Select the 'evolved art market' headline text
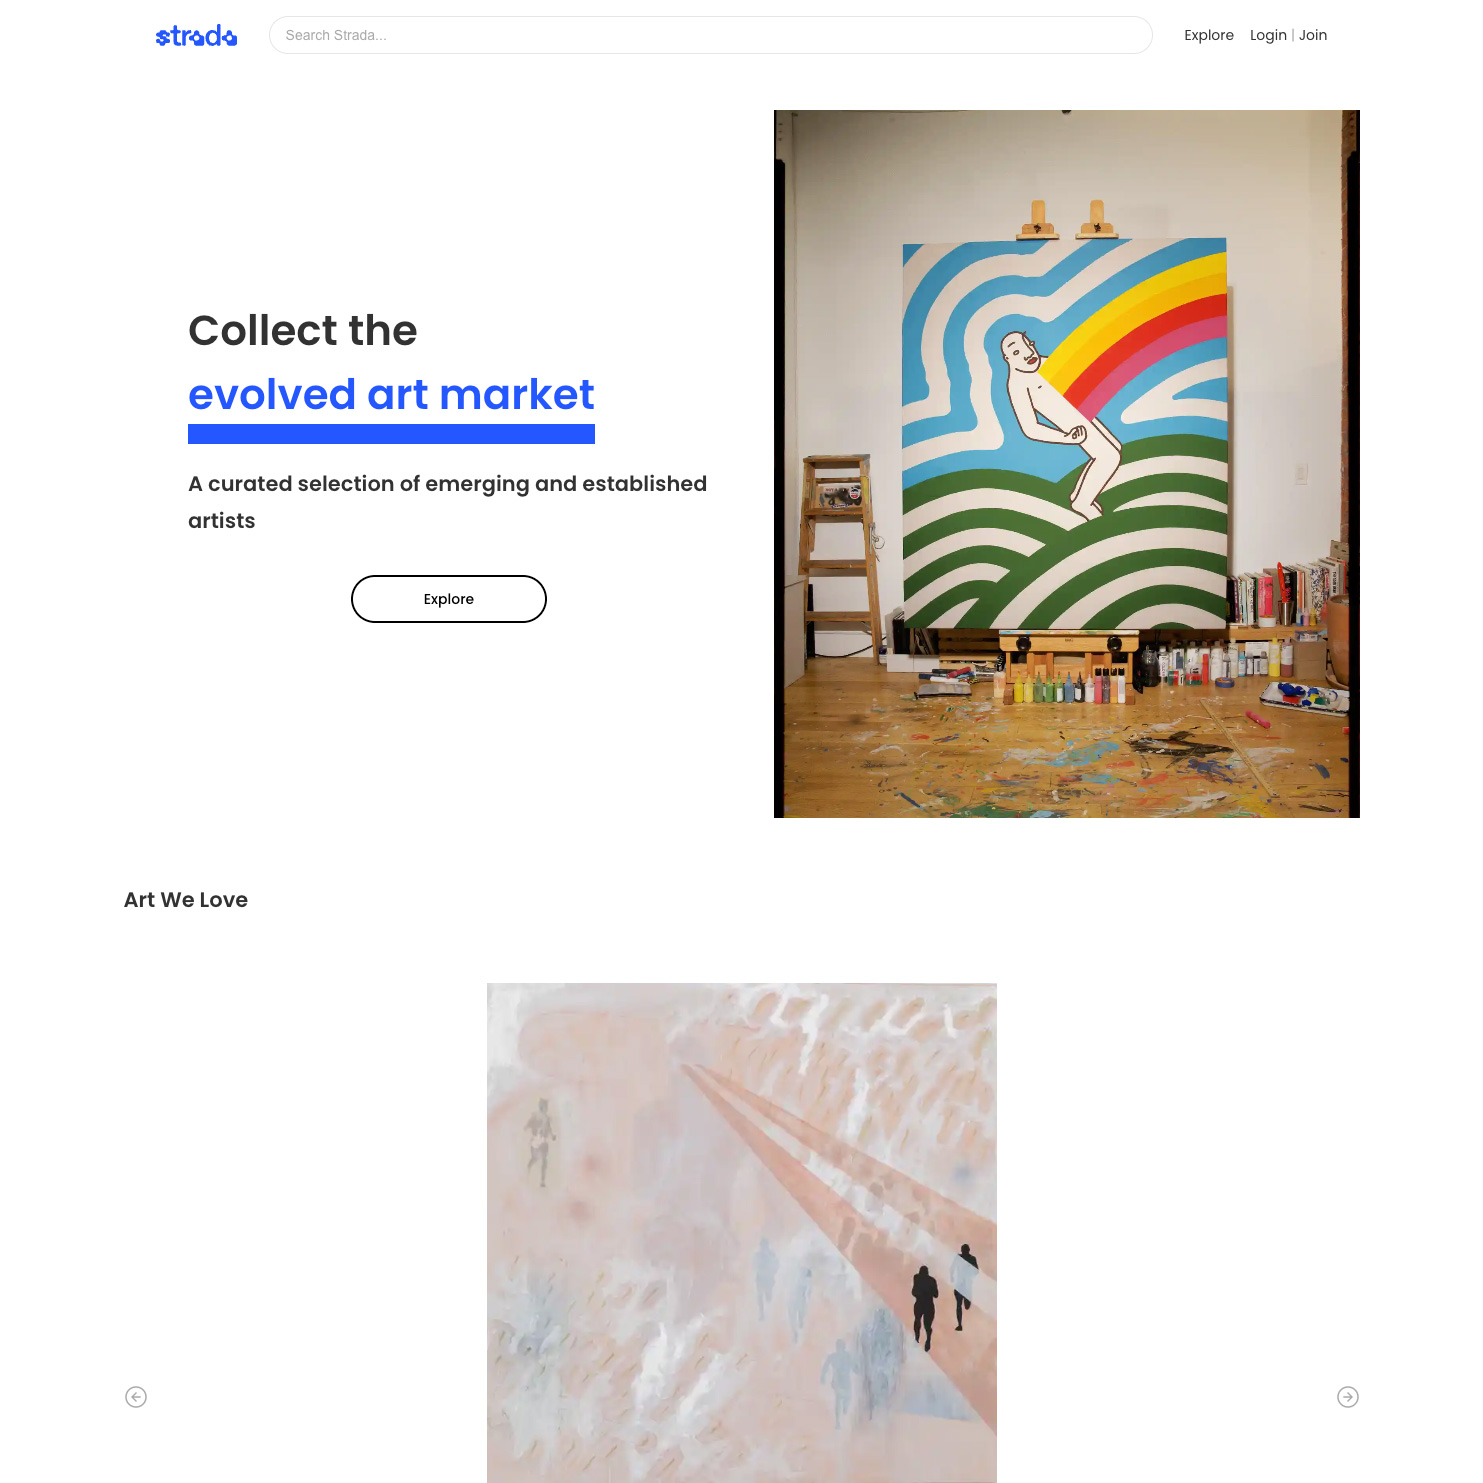 [391, 394]
